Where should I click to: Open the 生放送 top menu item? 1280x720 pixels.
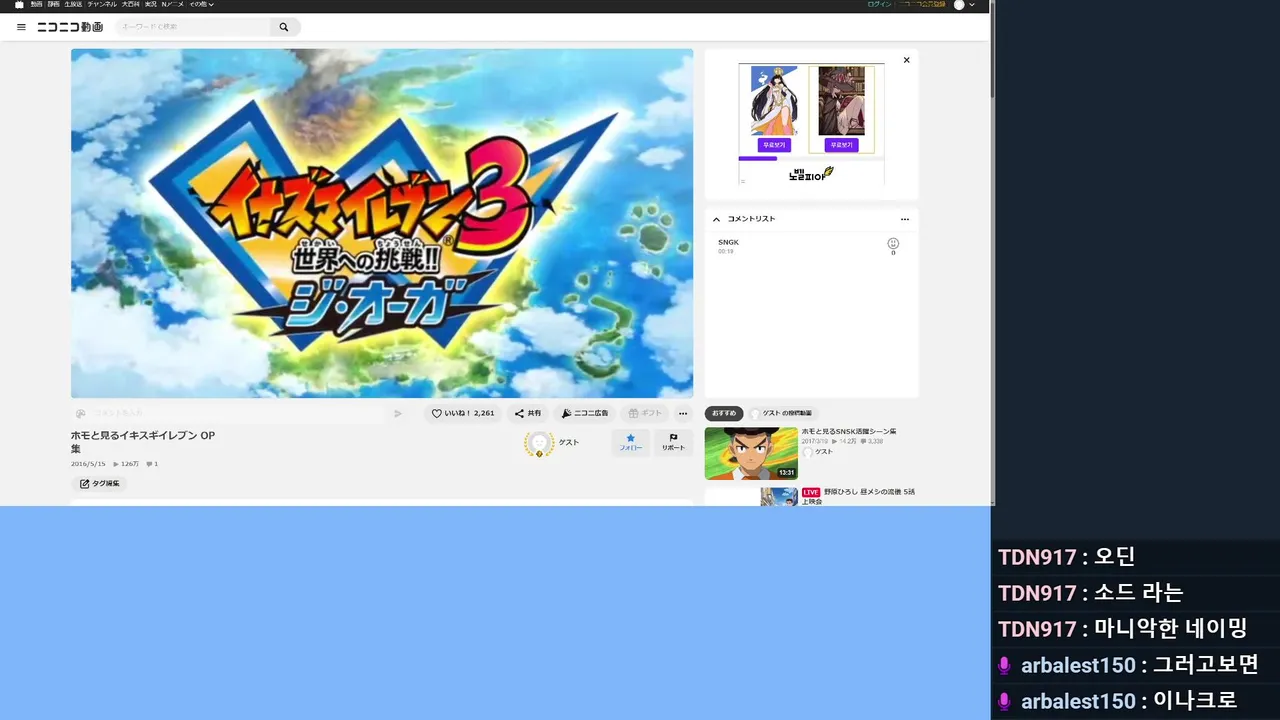[x=73, y=5]
